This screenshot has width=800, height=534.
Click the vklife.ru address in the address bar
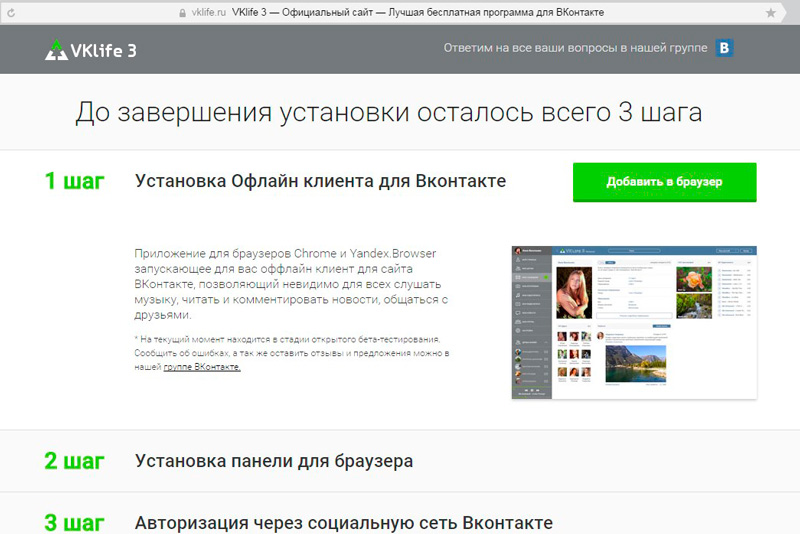click(208, 13)
